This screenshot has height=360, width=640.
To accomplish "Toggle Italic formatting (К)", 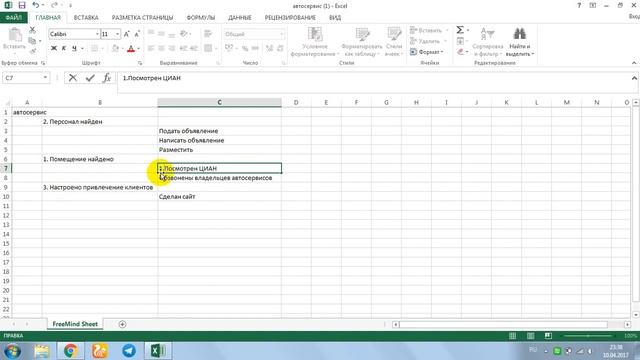I will pos(64,48).
